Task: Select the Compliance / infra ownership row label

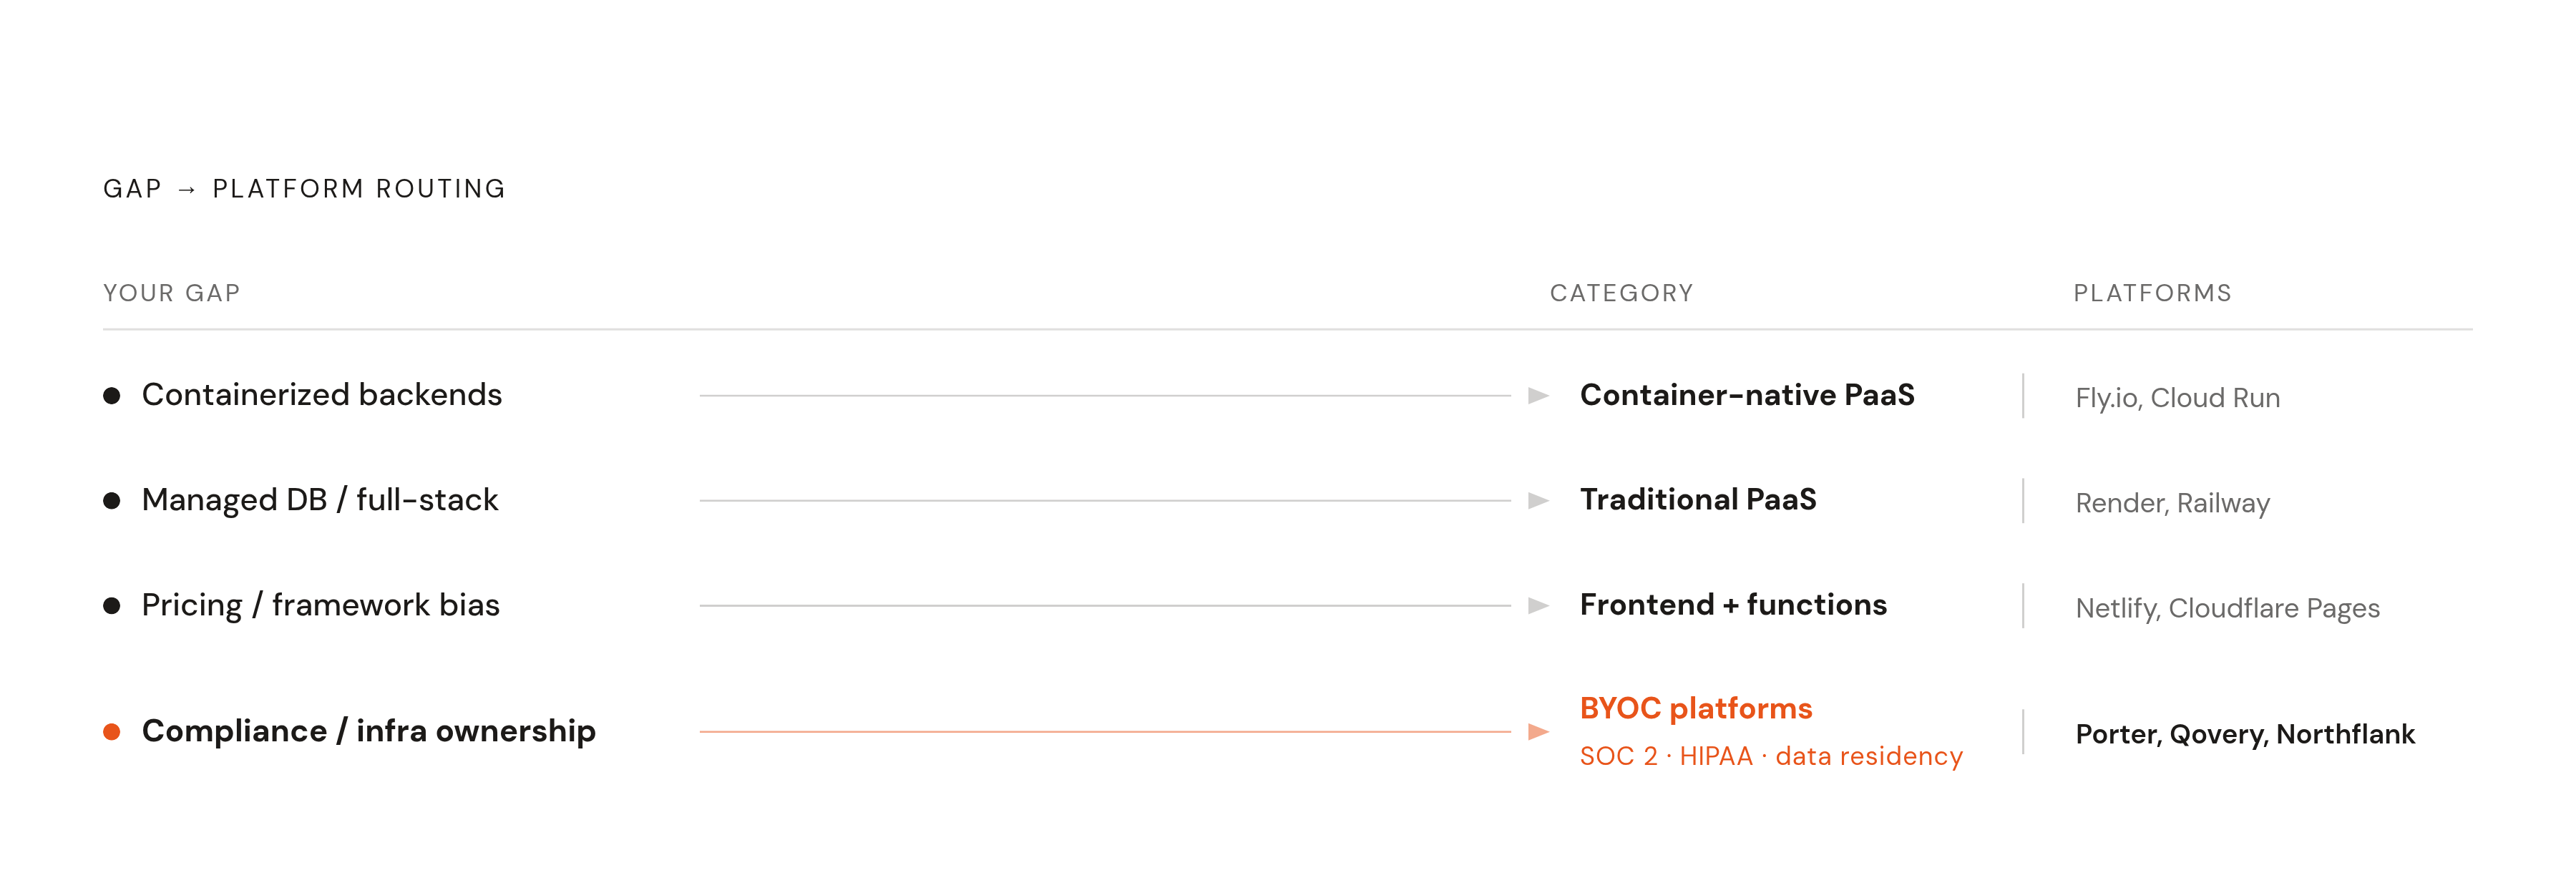Action: (369, 731)
